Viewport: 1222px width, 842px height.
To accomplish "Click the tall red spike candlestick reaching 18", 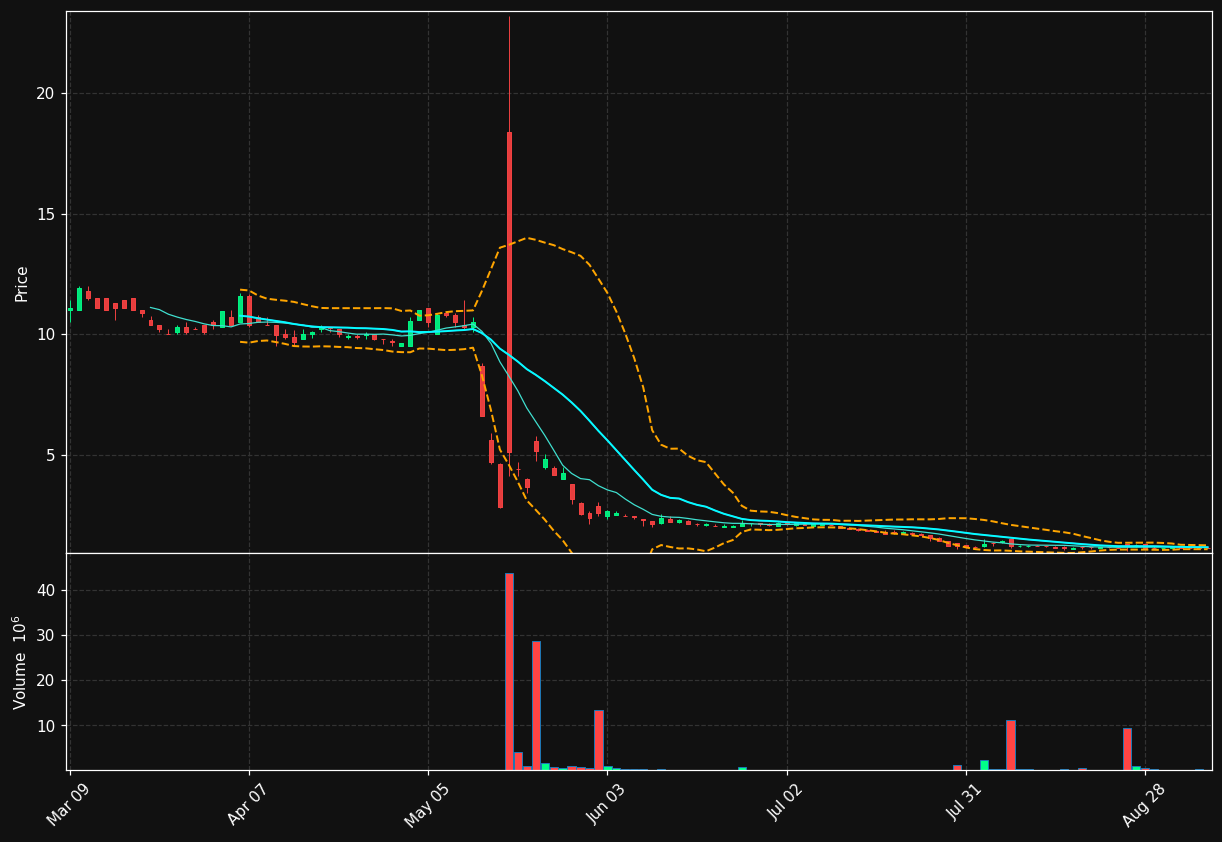I will 509,292.
